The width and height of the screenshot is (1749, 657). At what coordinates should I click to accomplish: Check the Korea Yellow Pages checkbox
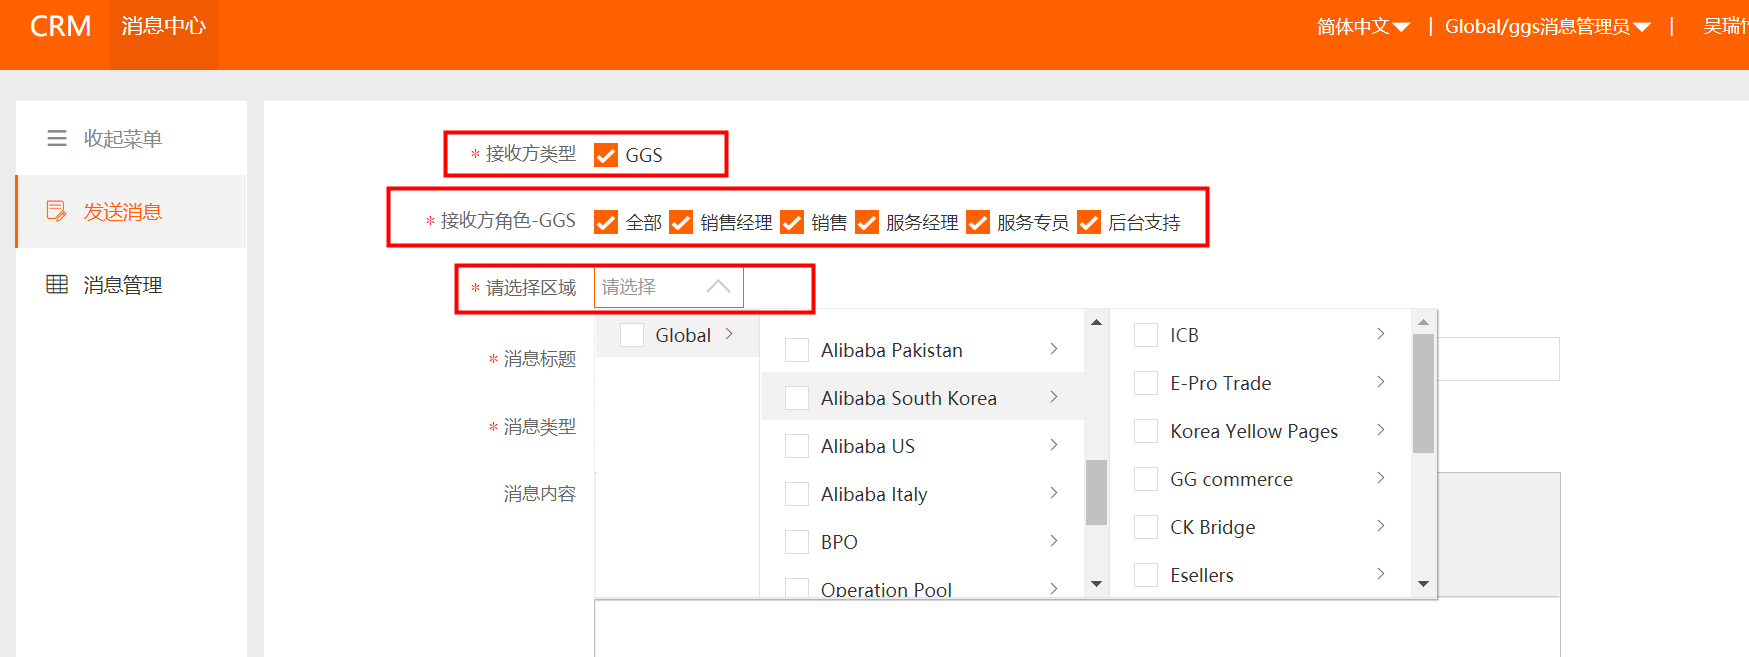click(x=1146, y=431)
